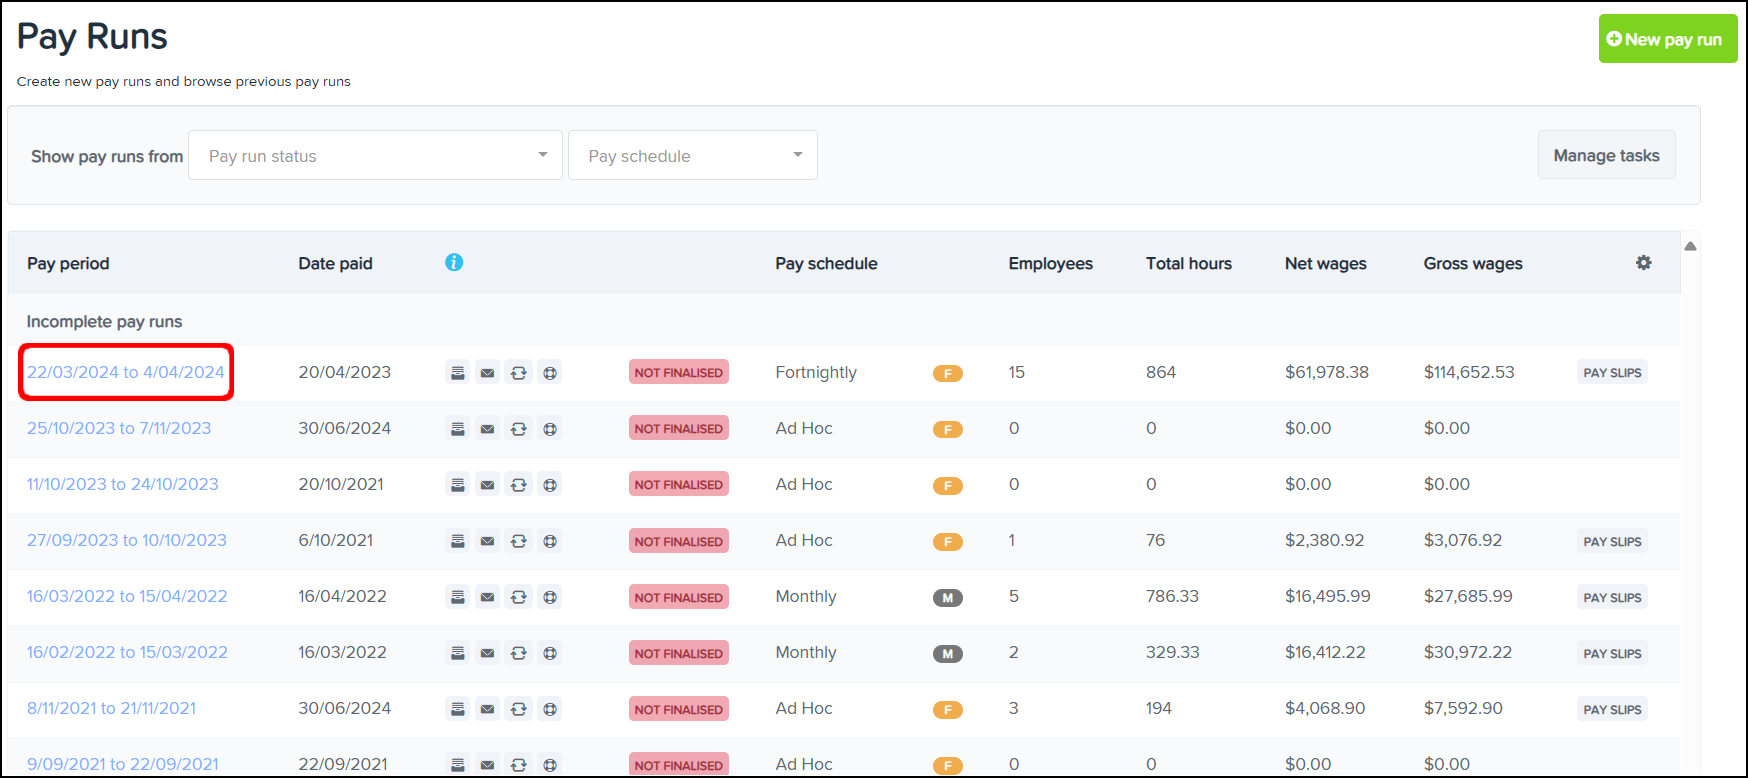The height and width of the screenshot is (778, 1748).
Task: Click the orange F badge in Fortnightly row
Action: [x=947, y=373]
